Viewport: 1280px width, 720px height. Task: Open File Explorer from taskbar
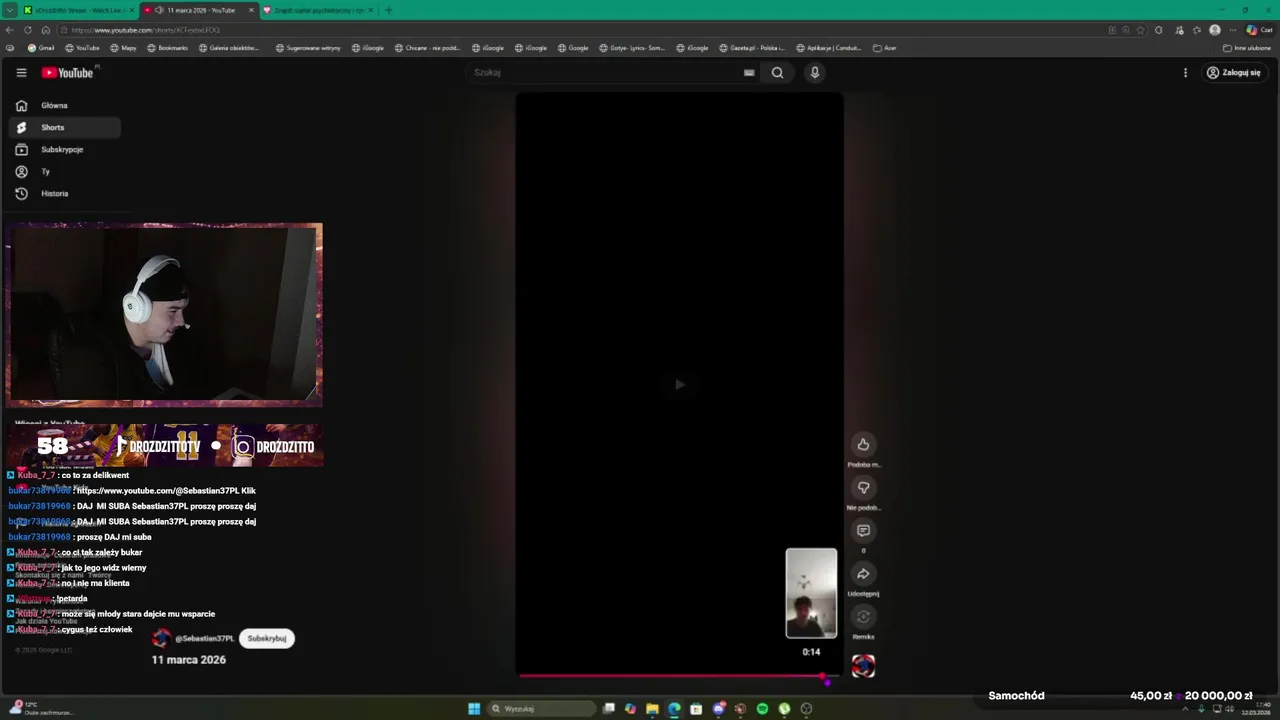pyautogui.click(x=652, y=709)
